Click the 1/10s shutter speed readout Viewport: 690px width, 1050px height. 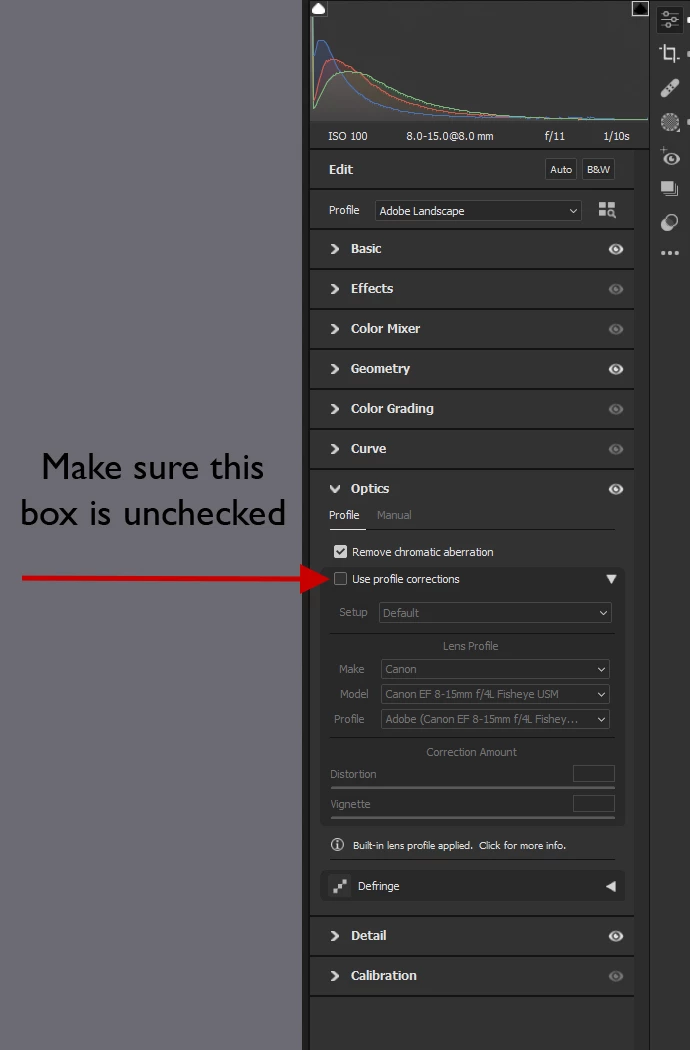(616, 136)
